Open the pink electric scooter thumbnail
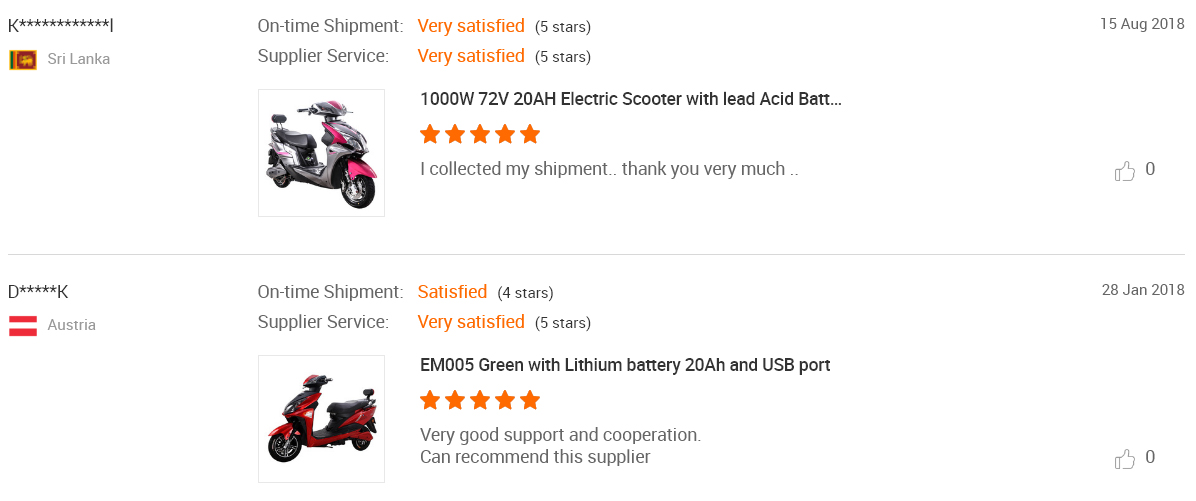 (321, 153)
